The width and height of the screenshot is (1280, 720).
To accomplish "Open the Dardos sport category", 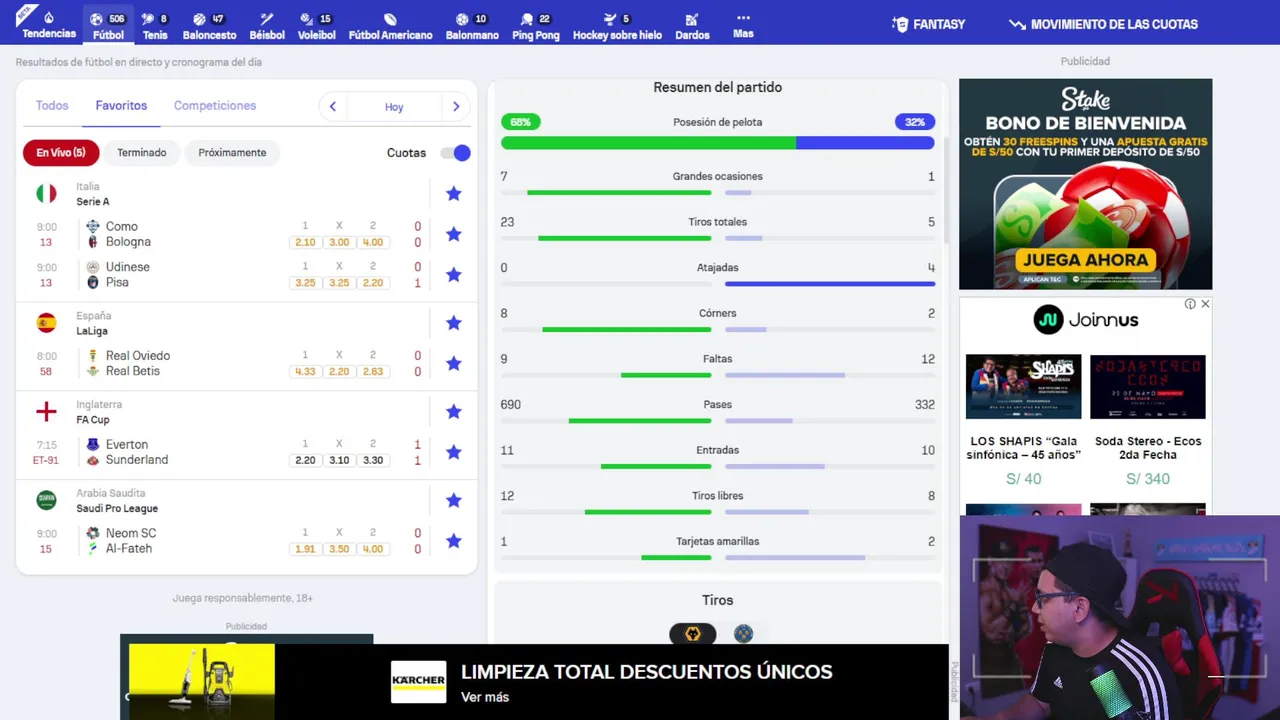I will coord(692,26).
